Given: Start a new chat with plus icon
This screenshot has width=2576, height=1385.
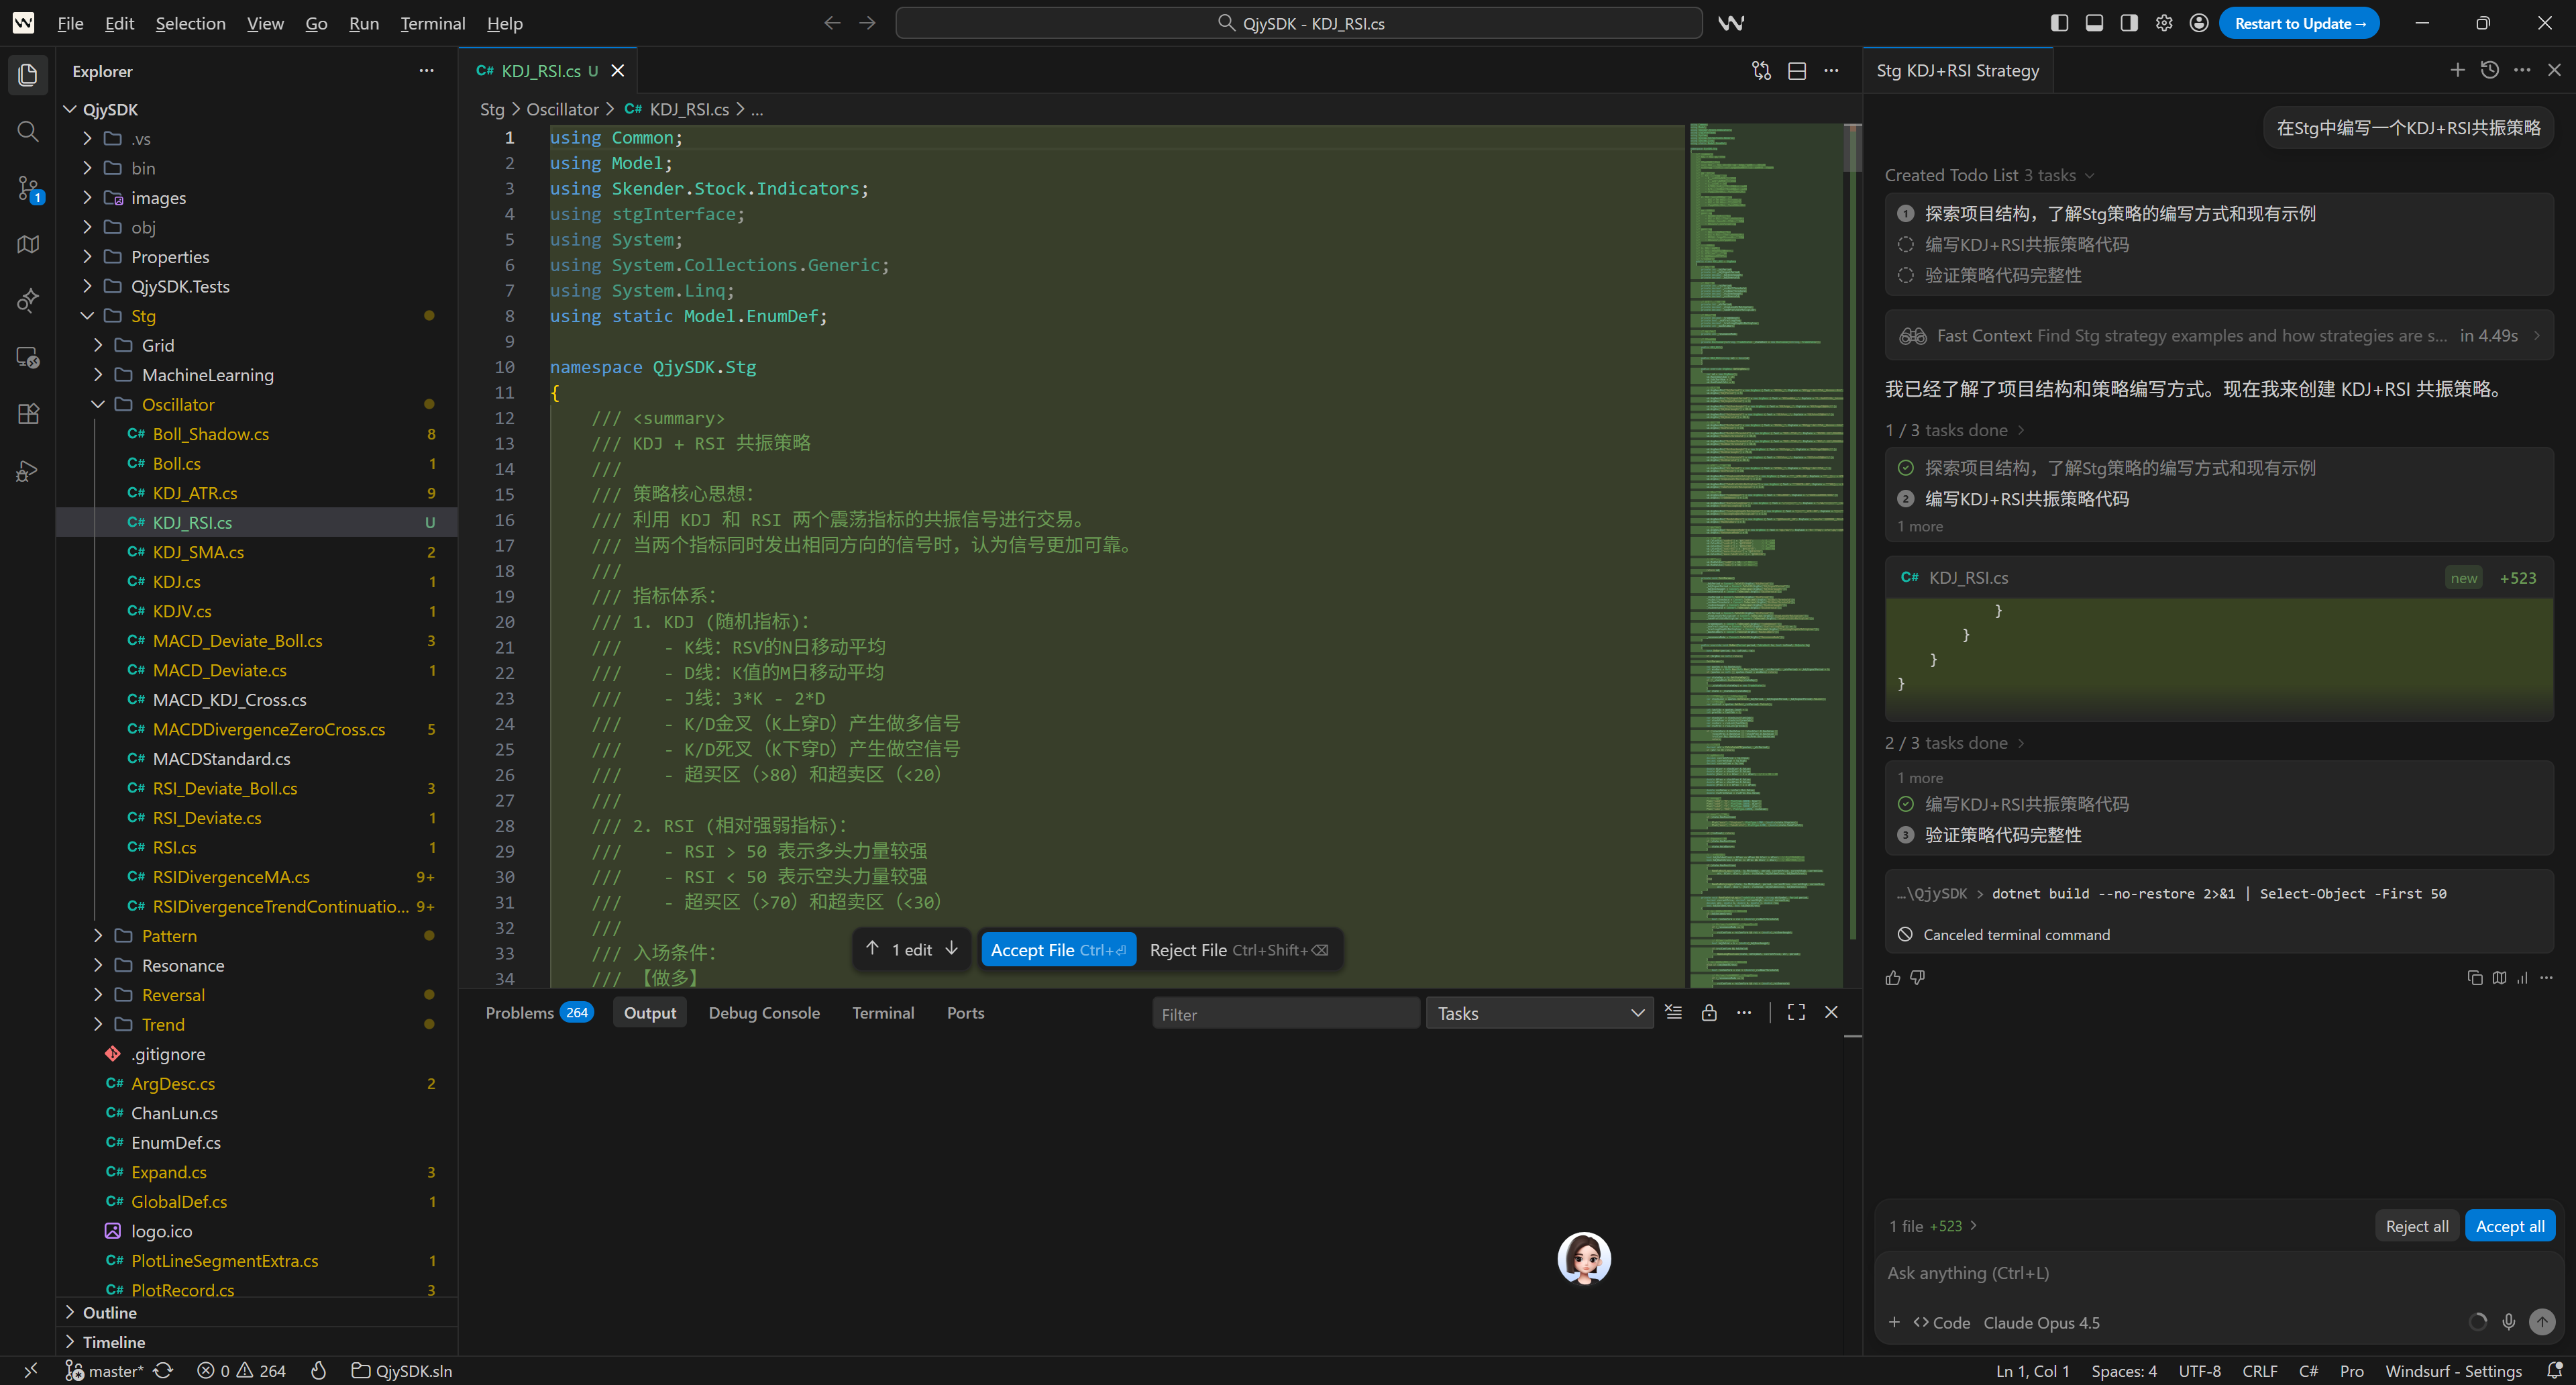Looking at the screenshot, I should [2457, 70].
